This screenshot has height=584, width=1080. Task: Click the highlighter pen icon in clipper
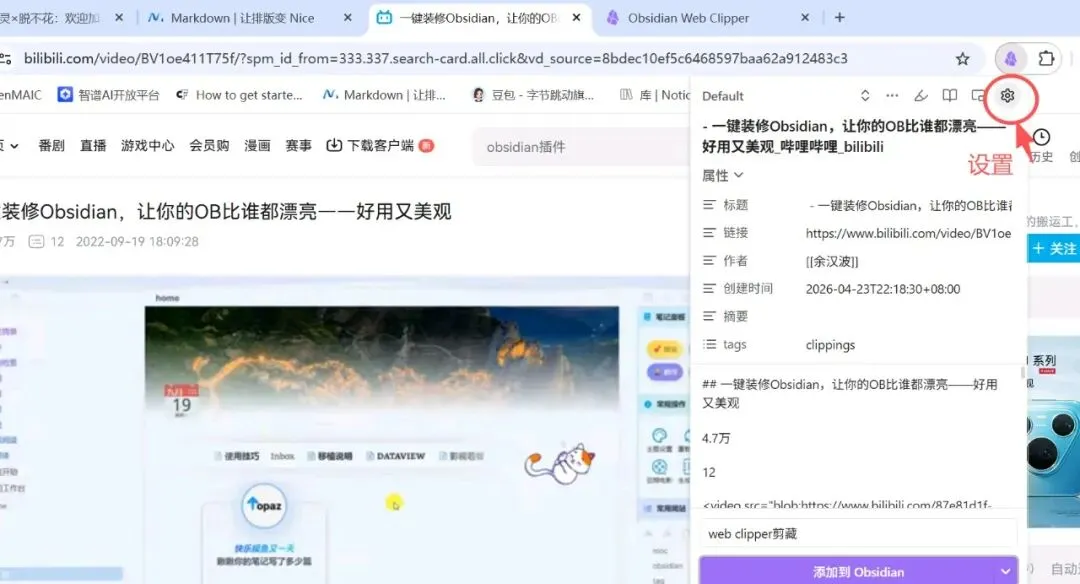tap(921, 96)
